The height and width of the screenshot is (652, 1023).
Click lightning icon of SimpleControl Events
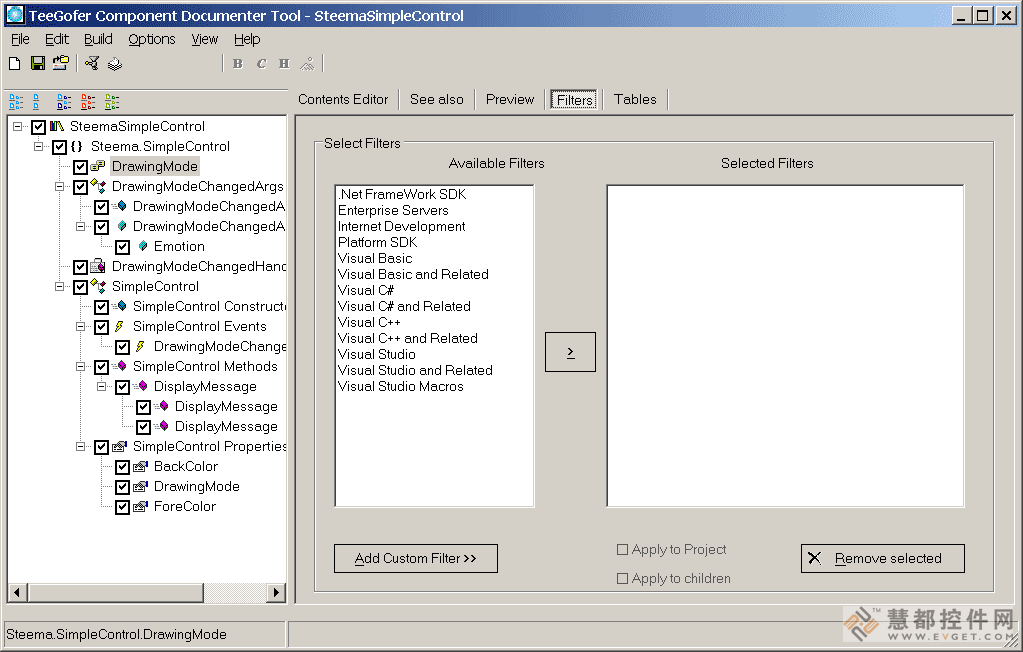[119, 326]
